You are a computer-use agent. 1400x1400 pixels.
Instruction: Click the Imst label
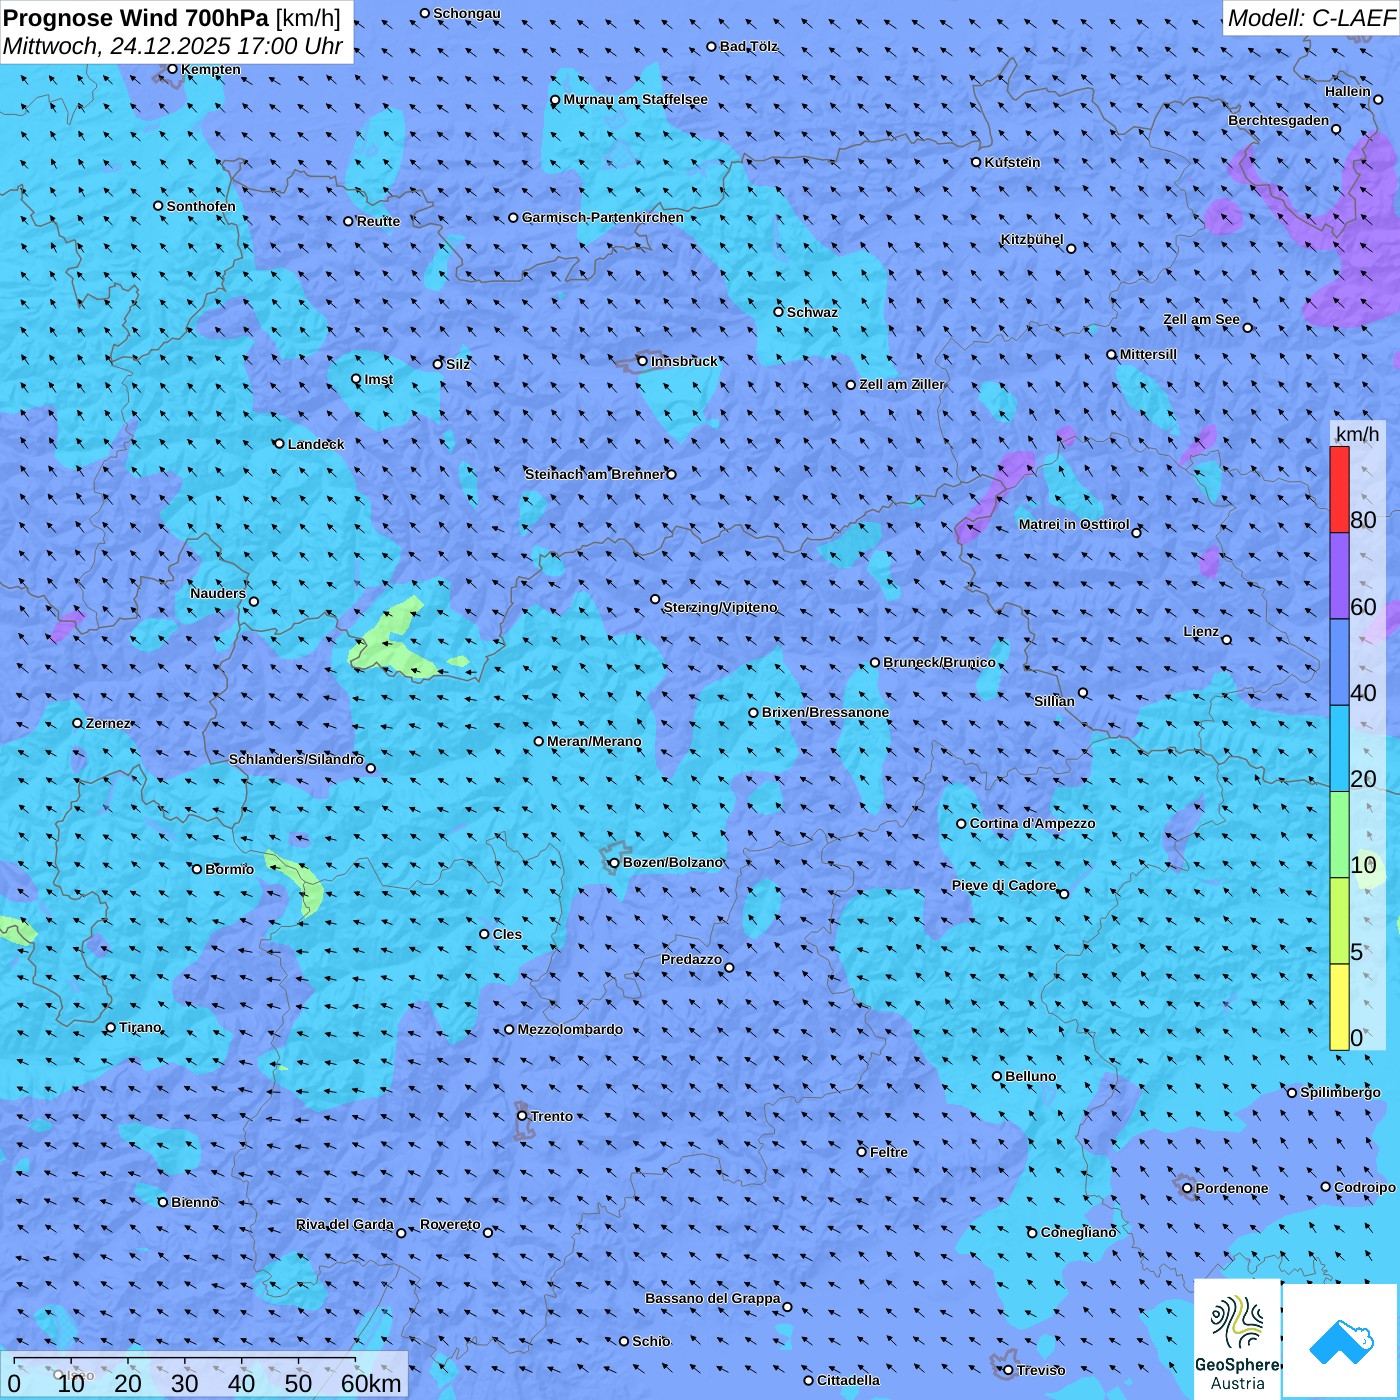coord(378,379)
